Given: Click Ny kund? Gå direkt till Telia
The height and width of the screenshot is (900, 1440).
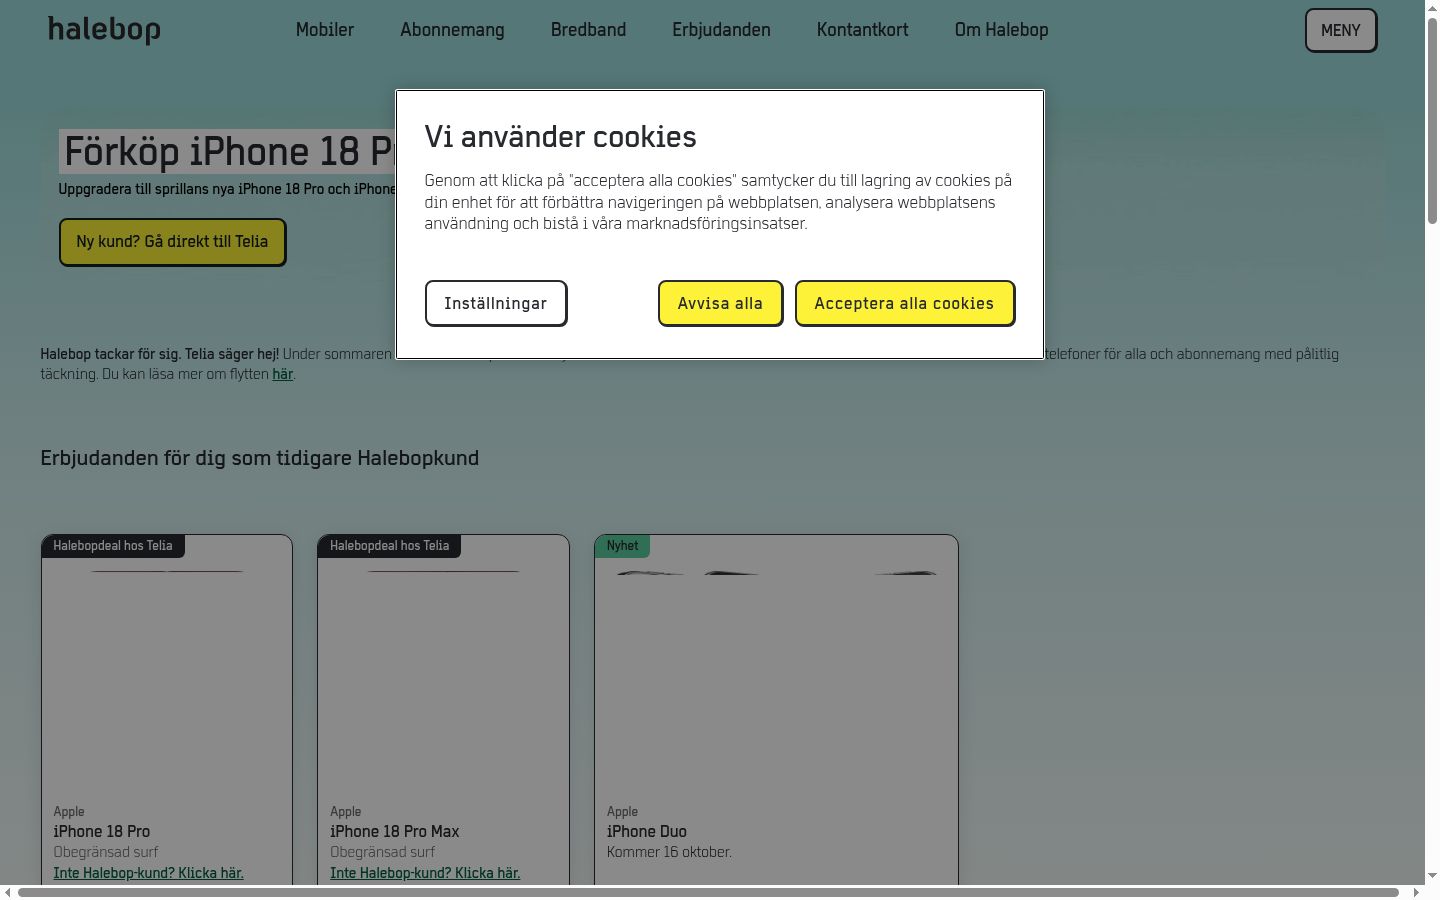Looking at the screenshot, I should (x=172, y=242).
